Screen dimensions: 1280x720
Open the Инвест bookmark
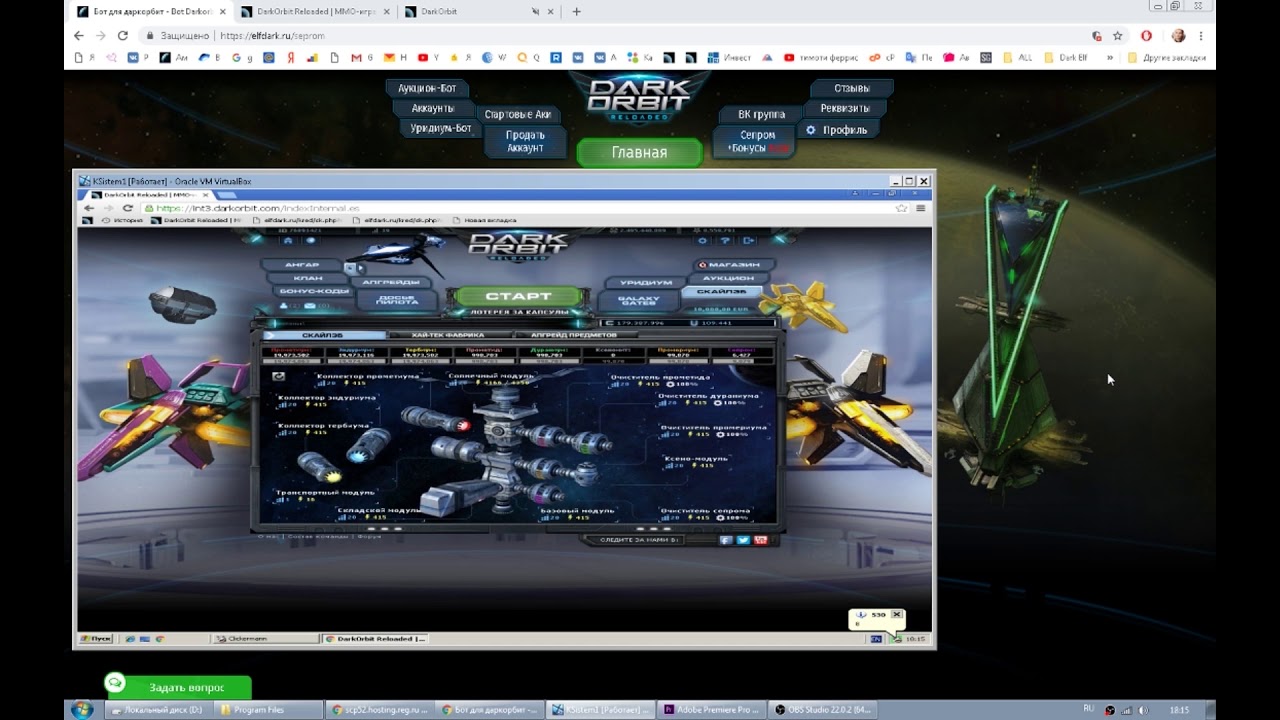(x=729, y=58)
